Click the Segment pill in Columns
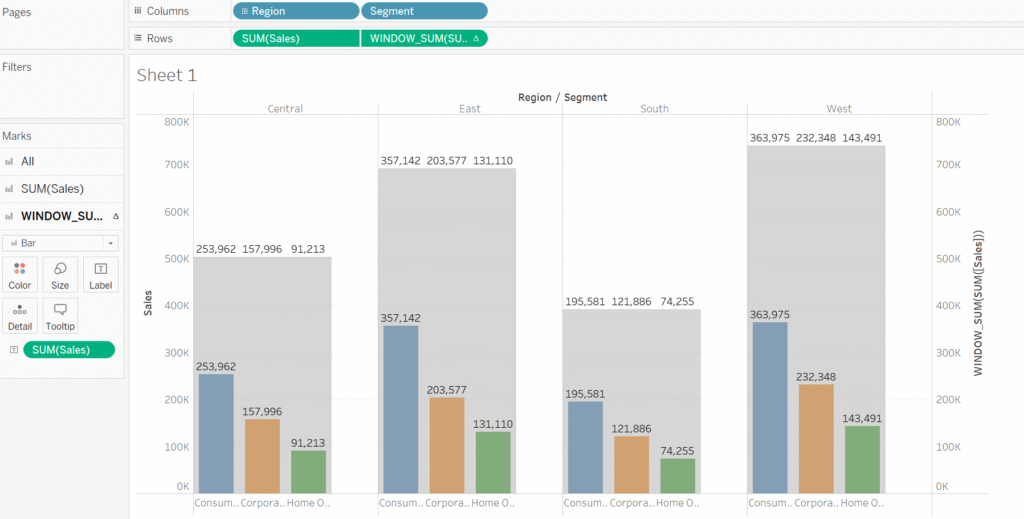1024x519 pixels. [424, 11]
